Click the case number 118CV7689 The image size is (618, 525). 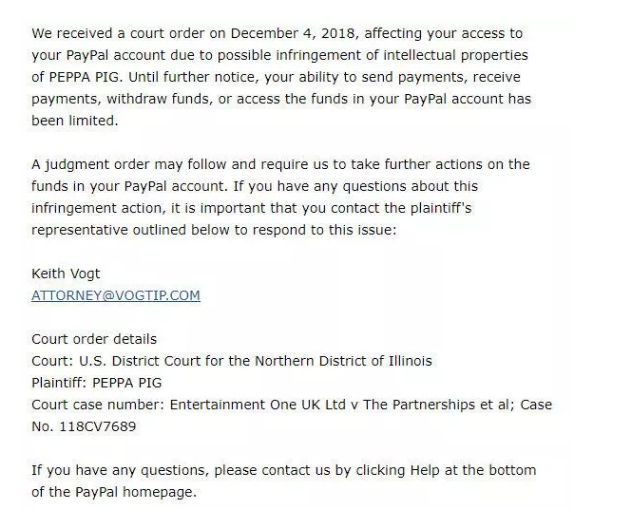pyautogui.click(x=97, y=426)
